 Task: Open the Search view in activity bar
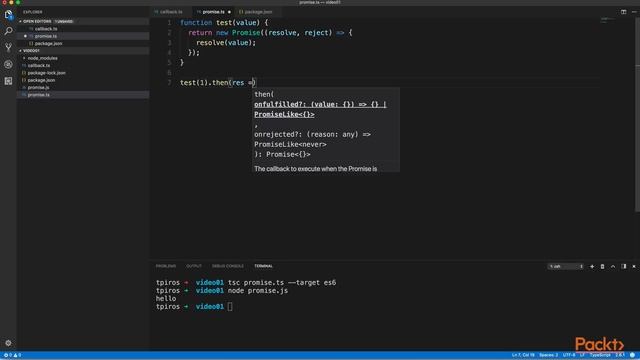click(x=8, y=31)
